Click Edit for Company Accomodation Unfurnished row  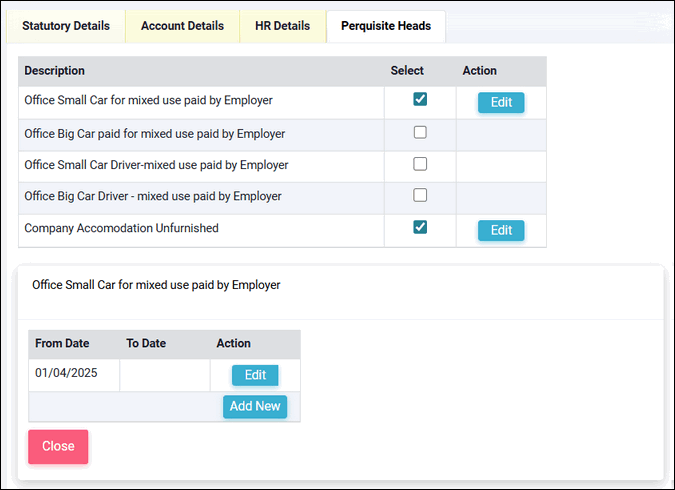501,230
